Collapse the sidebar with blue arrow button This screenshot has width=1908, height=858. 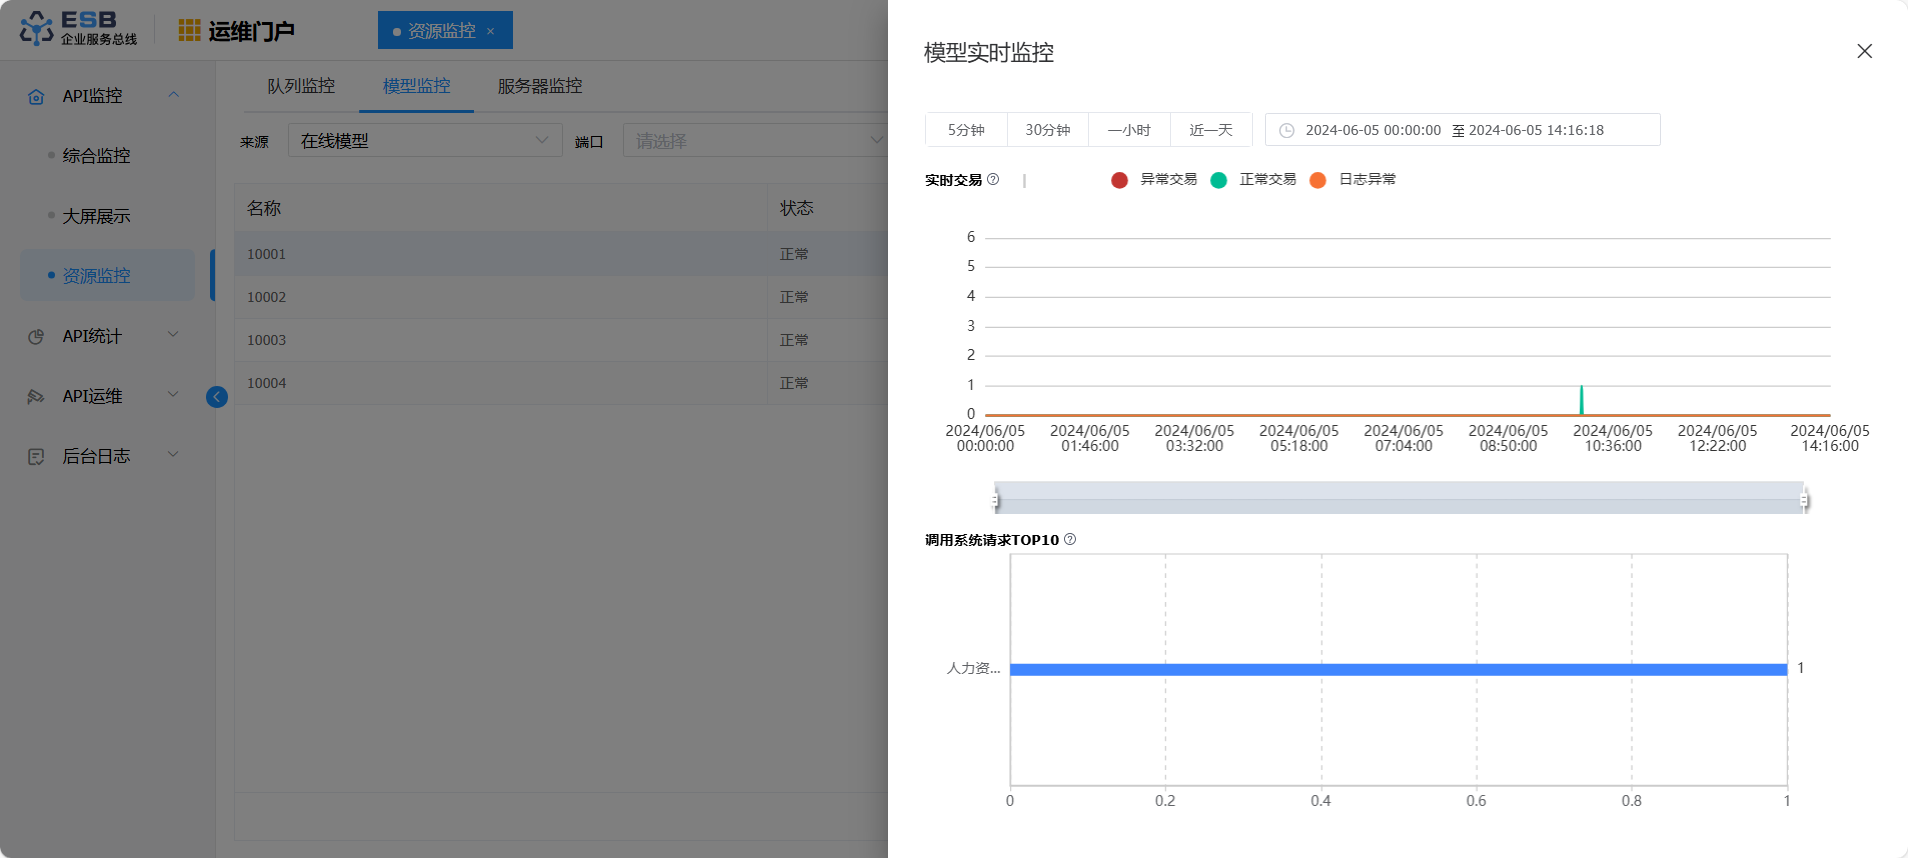[217, 397]
